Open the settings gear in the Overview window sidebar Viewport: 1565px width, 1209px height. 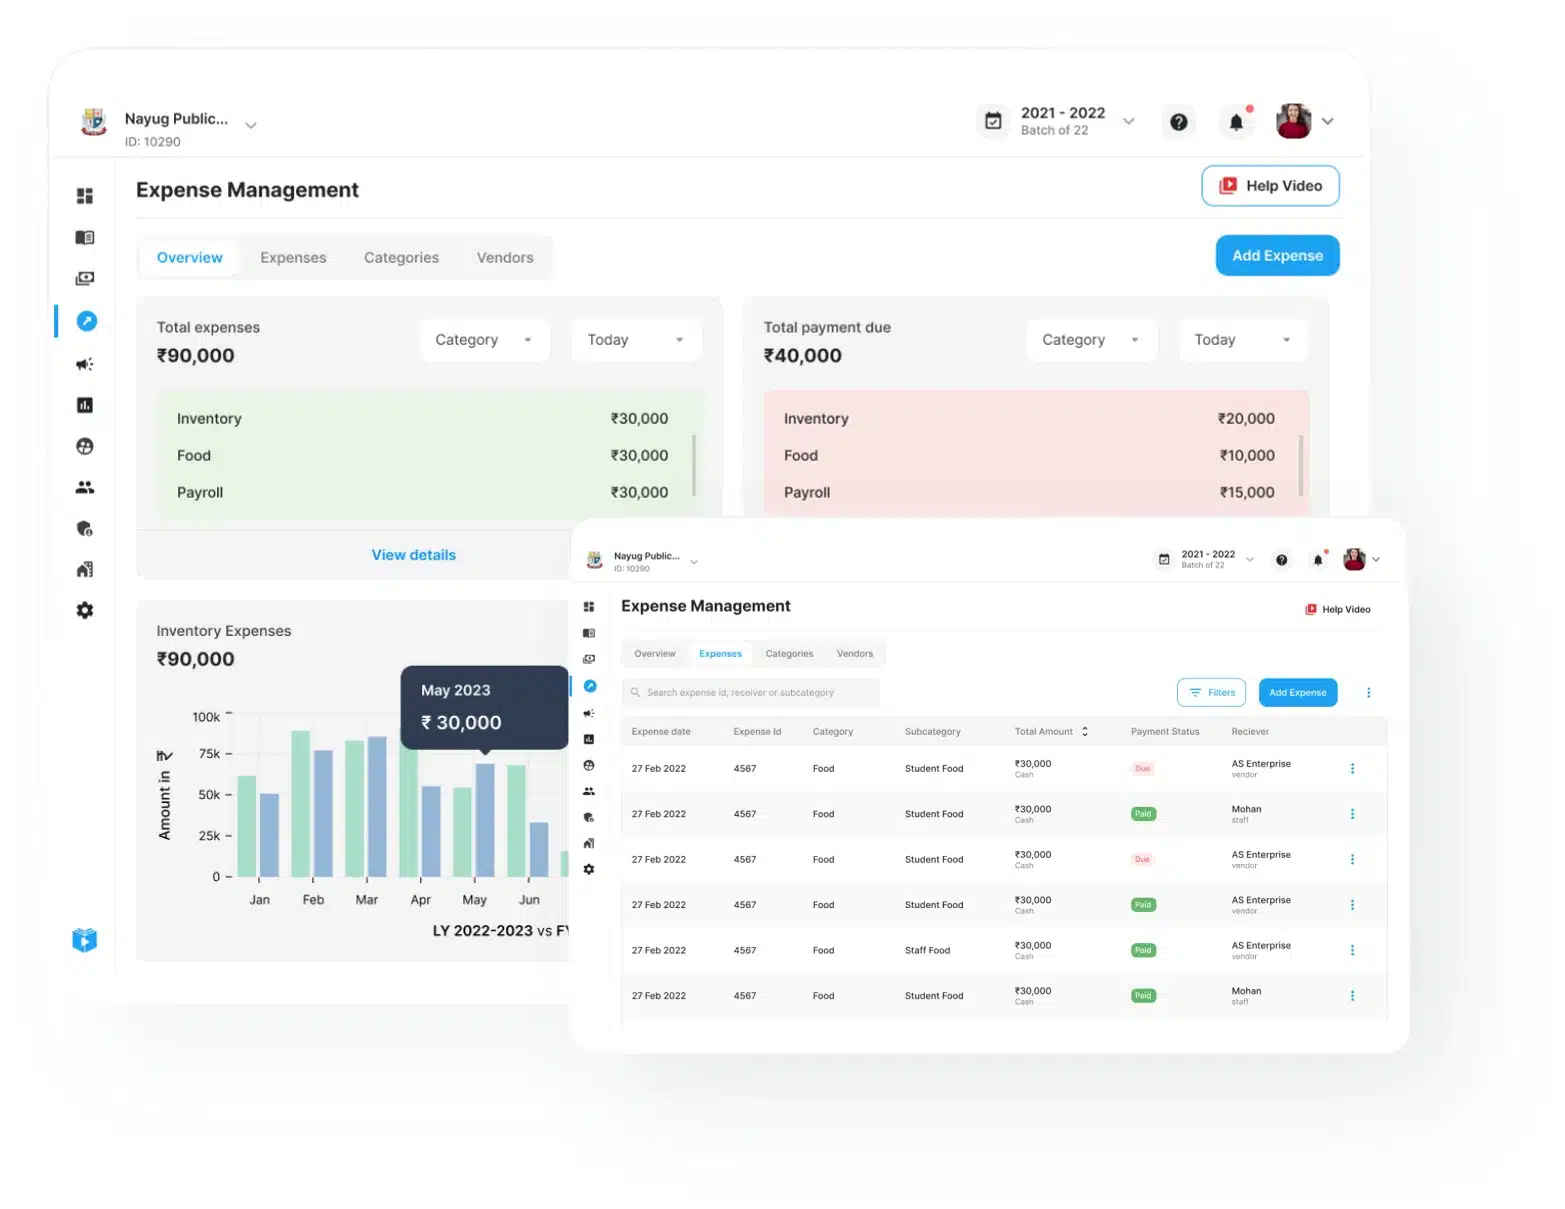(85, 610)
